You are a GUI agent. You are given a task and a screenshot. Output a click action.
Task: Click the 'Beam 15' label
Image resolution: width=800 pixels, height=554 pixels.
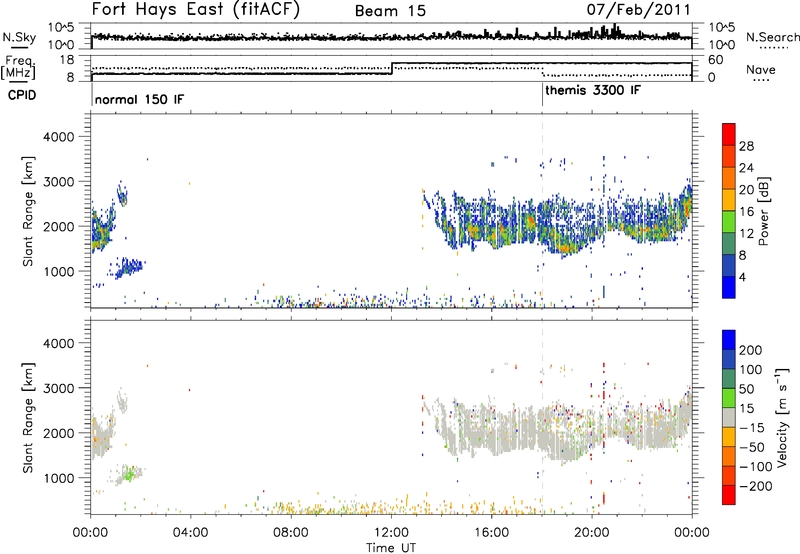[x=390, y=11]
